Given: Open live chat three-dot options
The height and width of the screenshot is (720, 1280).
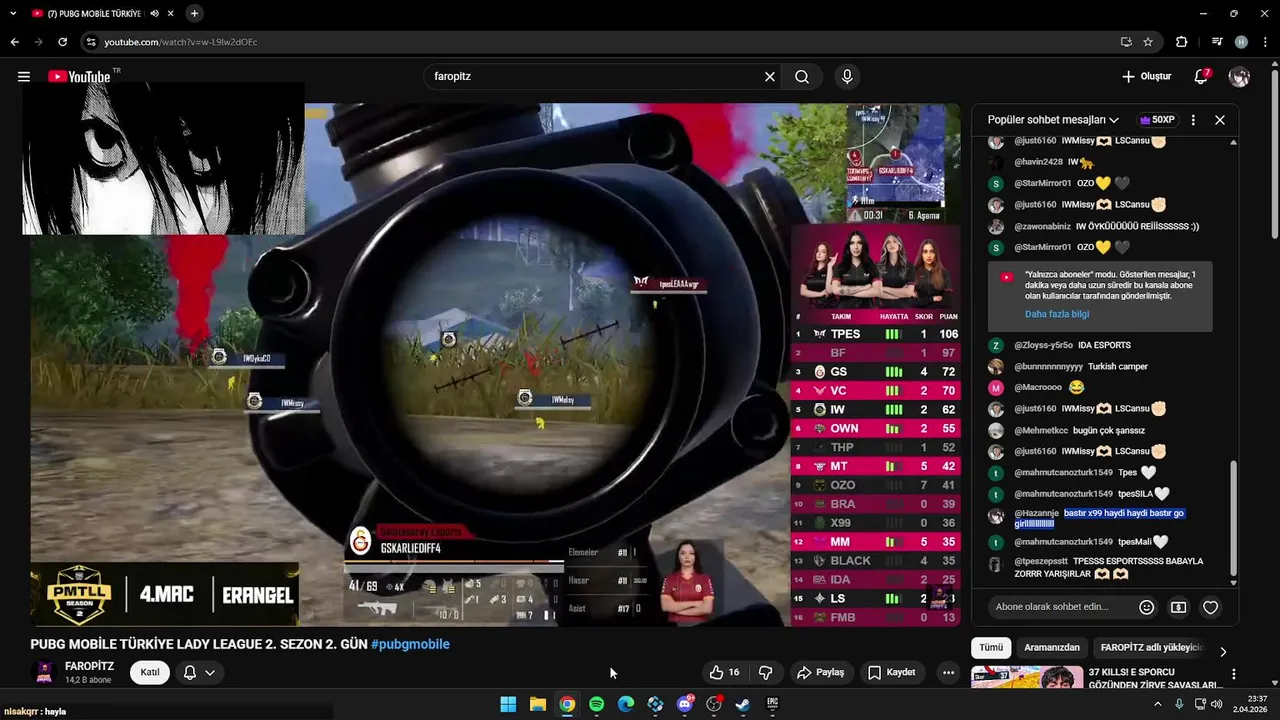Looking at the screenshot, I should coord(1193,120).
